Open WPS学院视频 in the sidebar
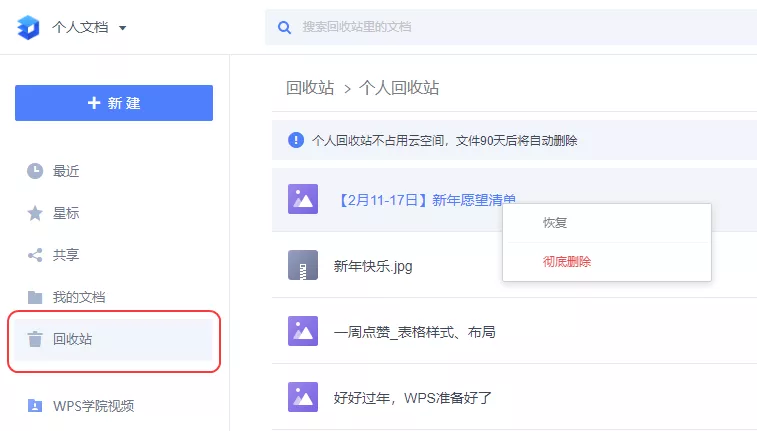The width and height of the screenshot is (757, 431). click(x=94, y=406)
